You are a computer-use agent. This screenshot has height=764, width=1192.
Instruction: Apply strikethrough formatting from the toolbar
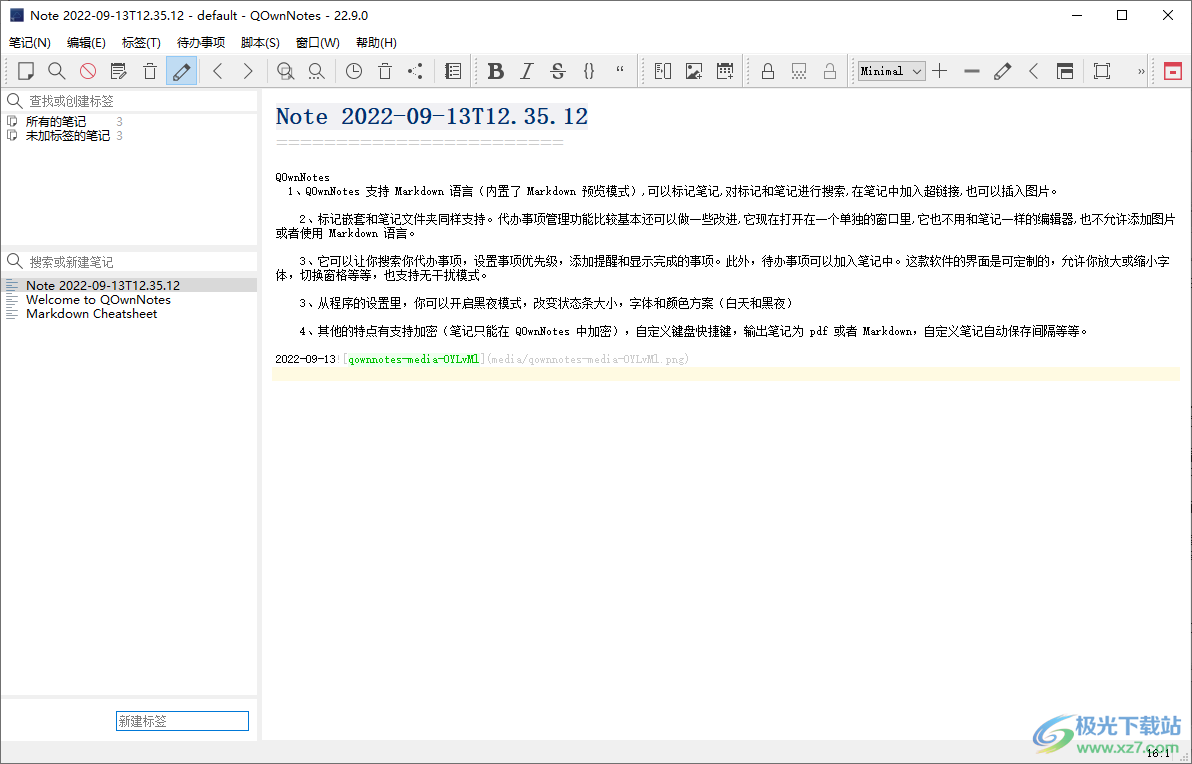[x=557, y=71]
